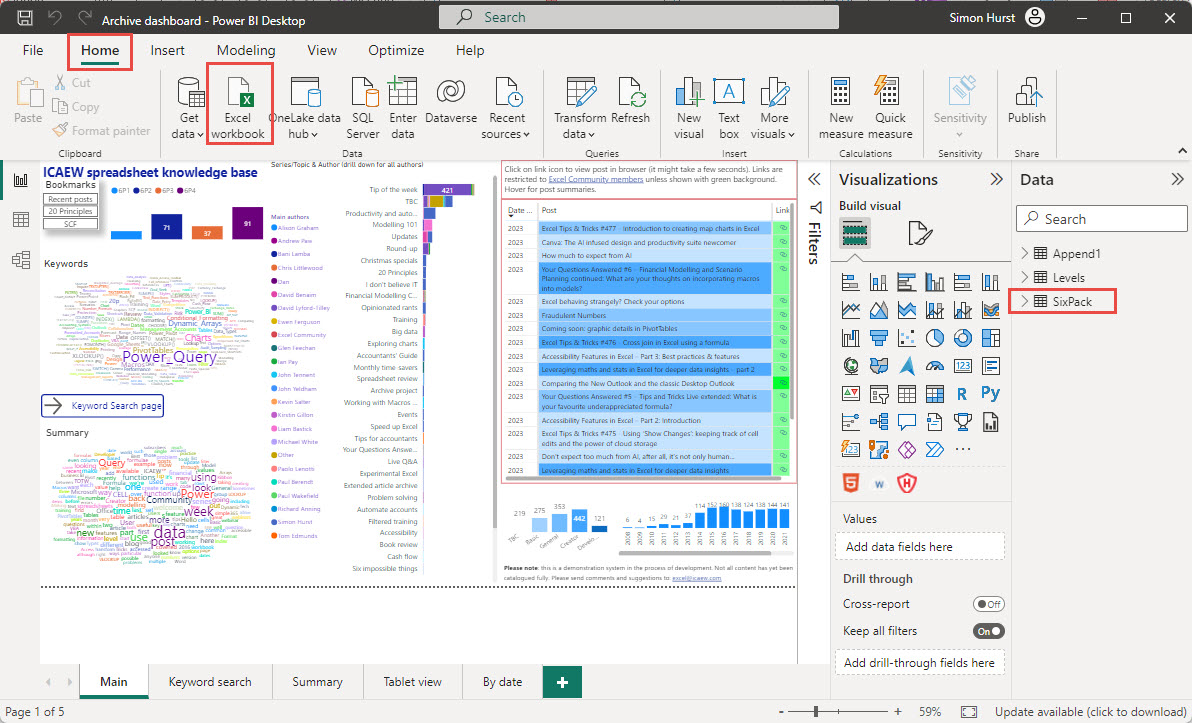Turn off Keep all filters toggle
This screenshot has width=1192, height=723.
[x=988, y=631]
